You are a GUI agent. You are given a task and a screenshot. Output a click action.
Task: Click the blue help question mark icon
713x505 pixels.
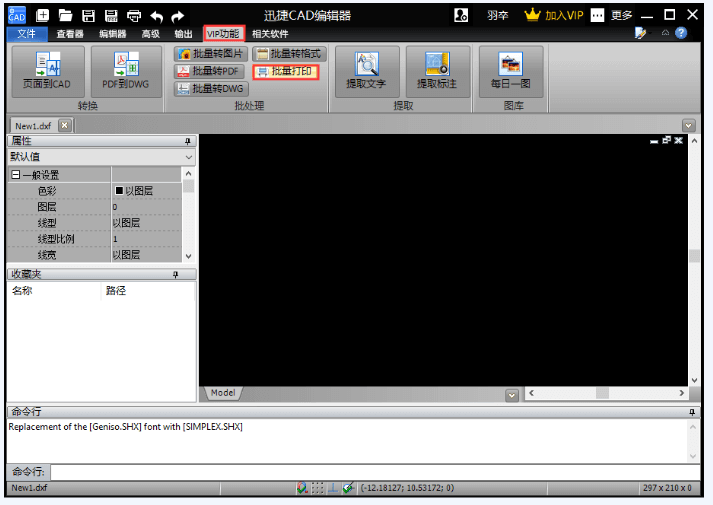[x=681, y=33]
